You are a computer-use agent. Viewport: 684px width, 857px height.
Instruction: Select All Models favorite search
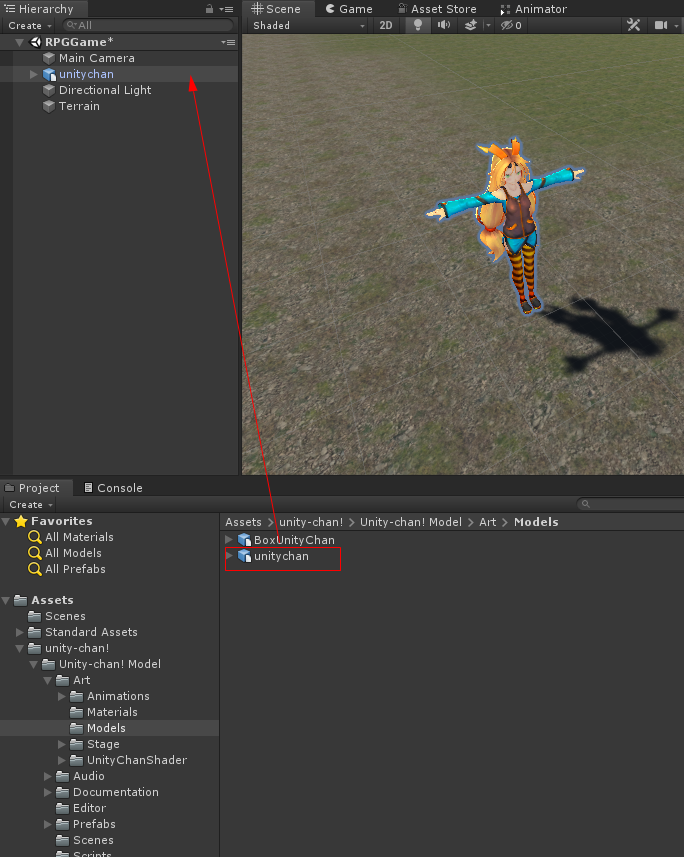tap(73, 553)
